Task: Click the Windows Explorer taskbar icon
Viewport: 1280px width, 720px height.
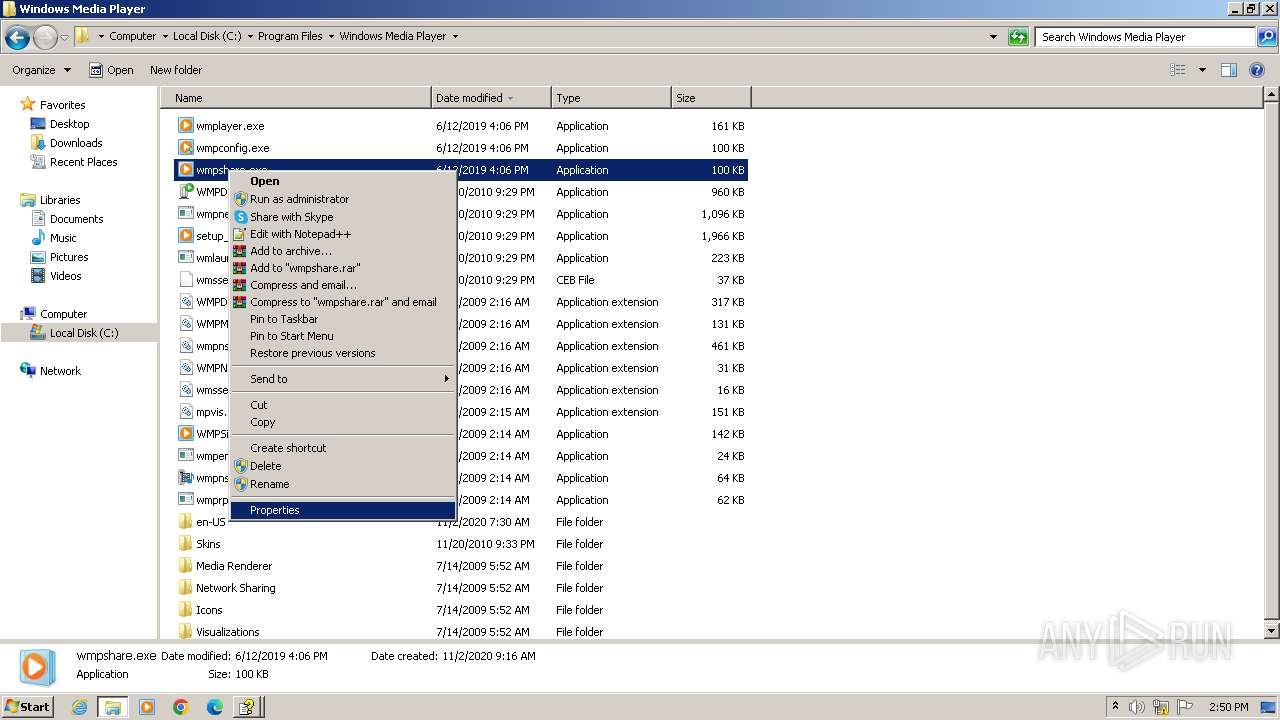Action: pyautogui.click(x=112, y=707)
